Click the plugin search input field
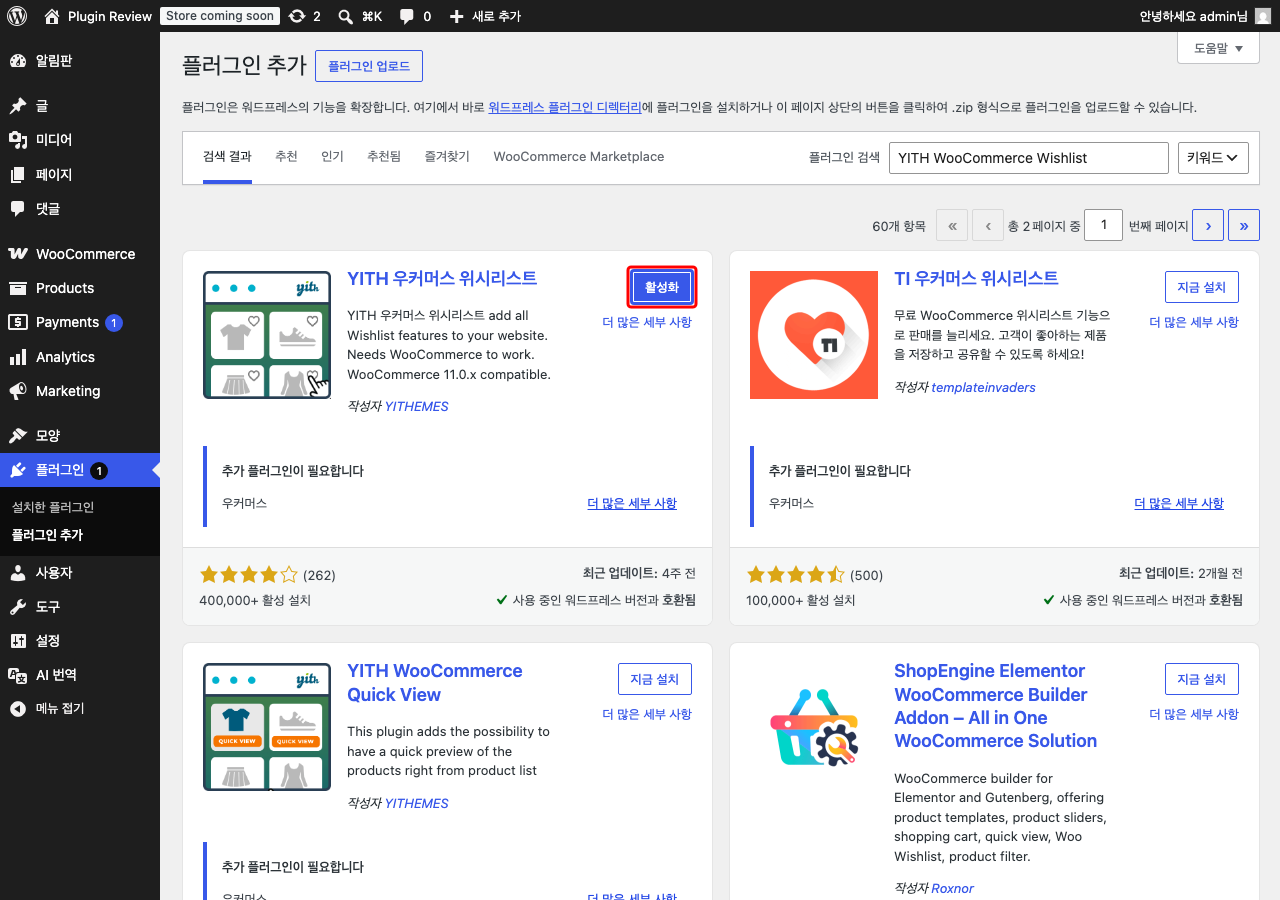The height and width of the screenshot is (900, 1280). click(1029, 158)
